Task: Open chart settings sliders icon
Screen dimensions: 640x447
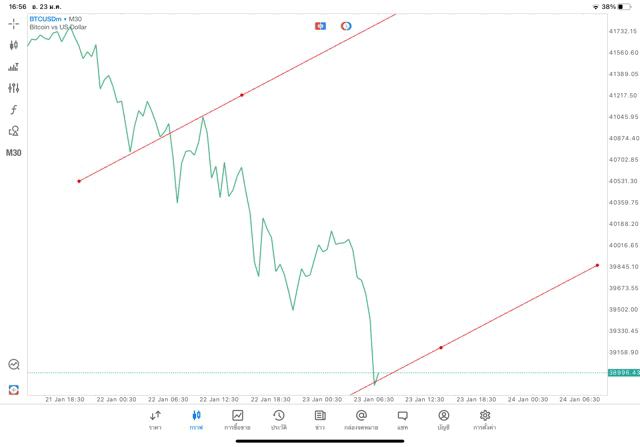Action: pos(14,88)
